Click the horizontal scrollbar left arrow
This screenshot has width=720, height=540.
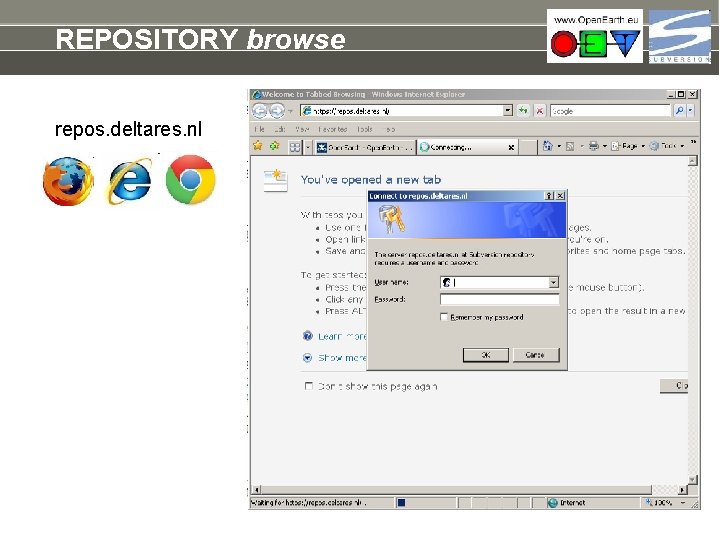click(x=257, y=489)
